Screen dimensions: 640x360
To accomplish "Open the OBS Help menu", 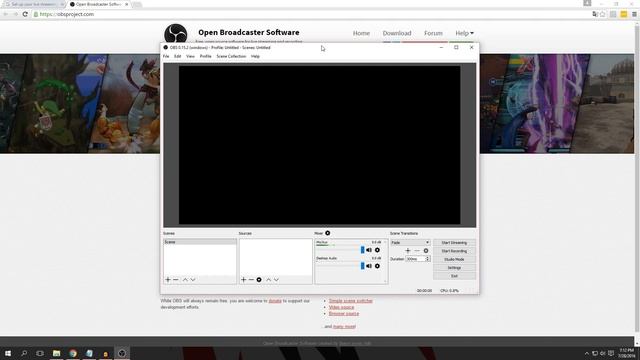I will [255, 56].
